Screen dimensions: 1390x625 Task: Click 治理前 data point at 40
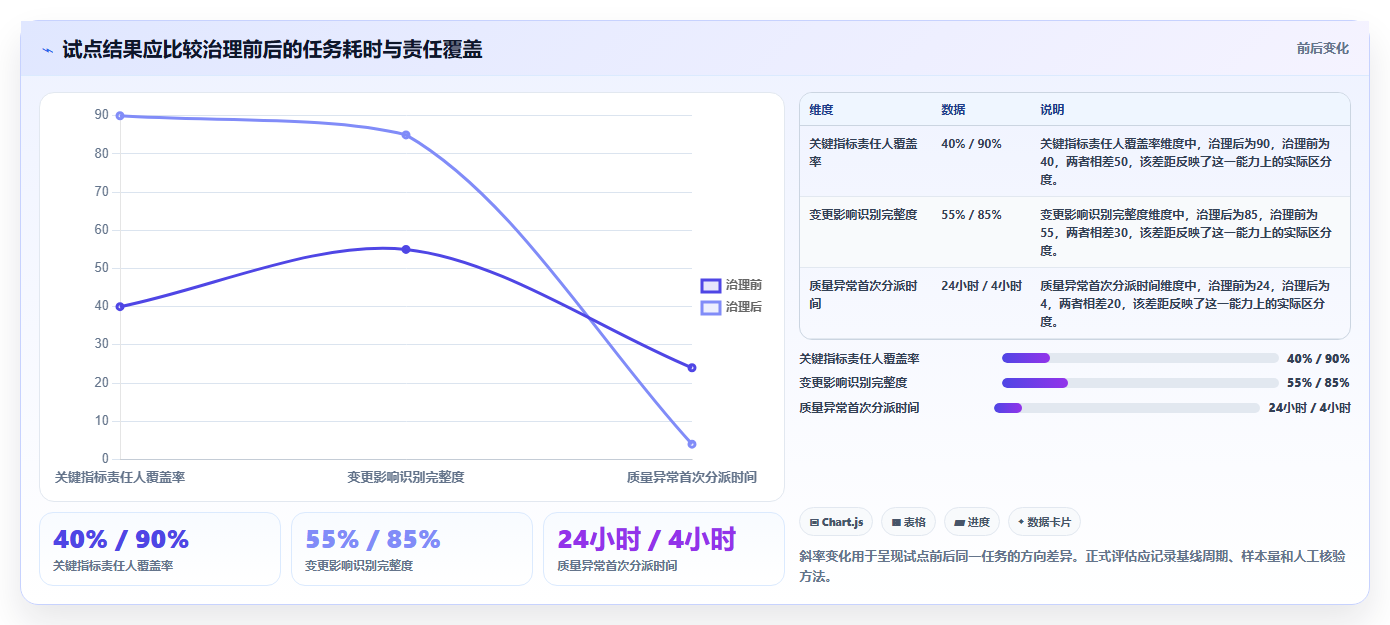(120, 307)
